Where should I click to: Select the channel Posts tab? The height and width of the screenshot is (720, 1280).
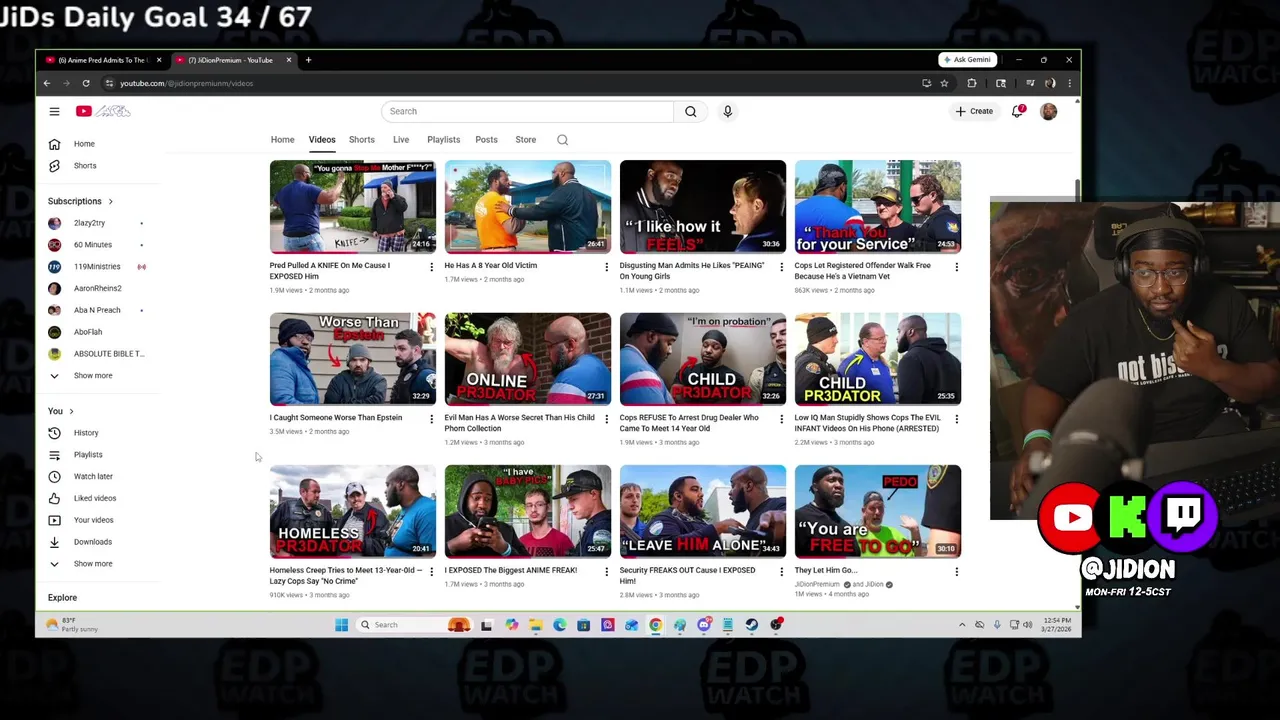pos(486,140)
